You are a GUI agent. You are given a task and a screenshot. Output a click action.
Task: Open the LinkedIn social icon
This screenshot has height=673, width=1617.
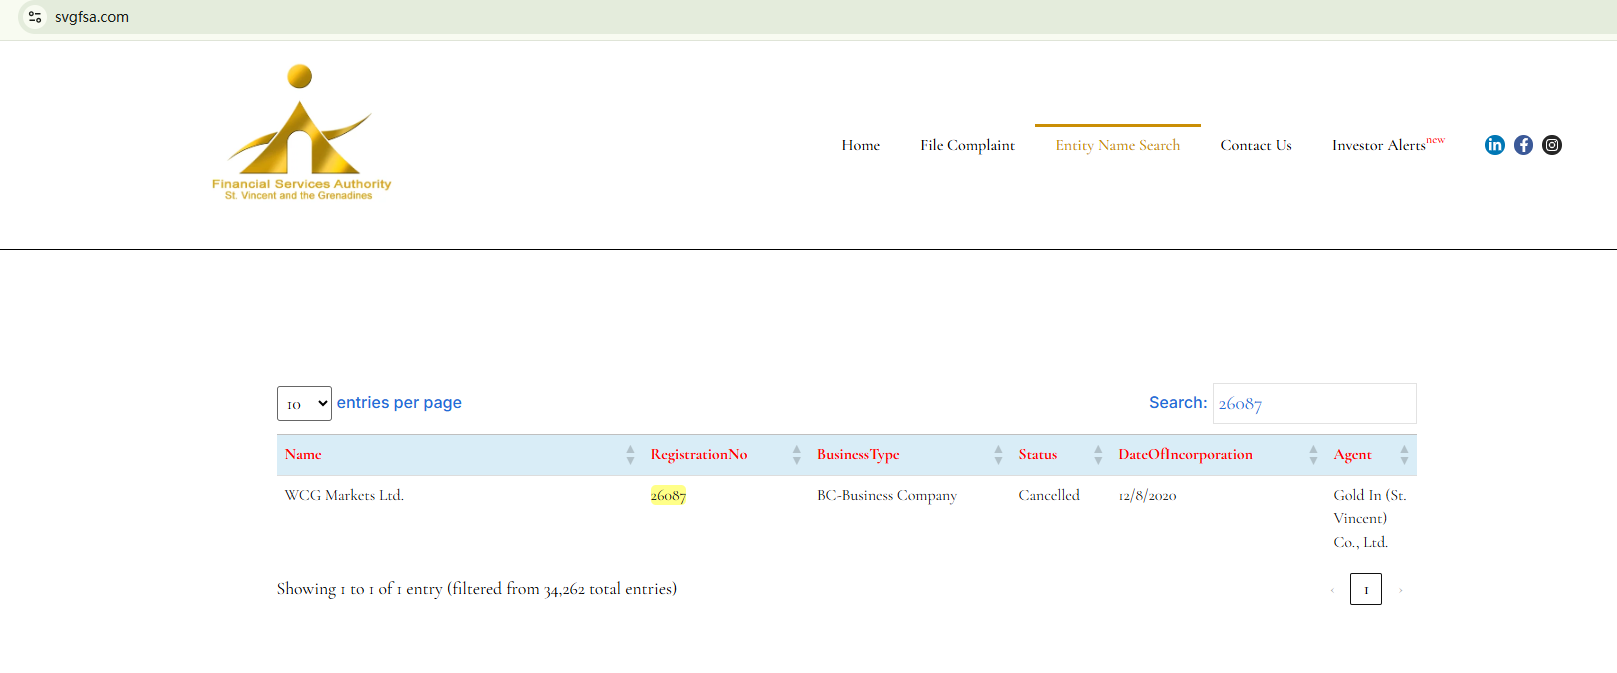tap(1494, 145)
